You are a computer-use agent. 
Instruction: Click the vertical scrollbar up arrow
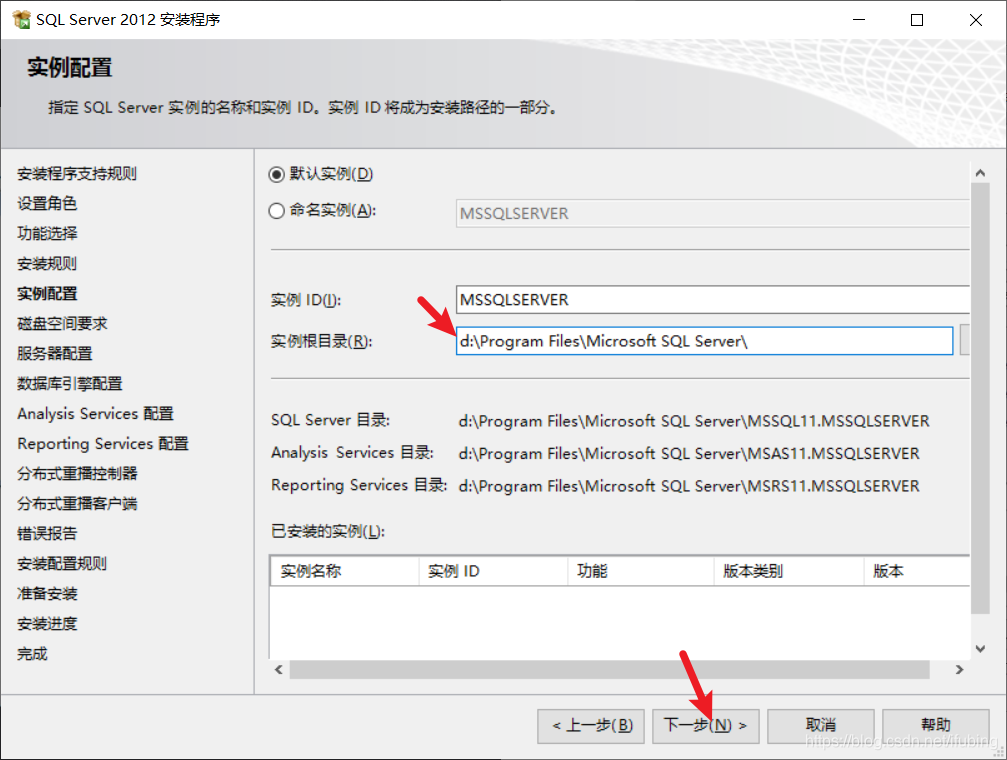pyautogui.click(x=980, y=173)
